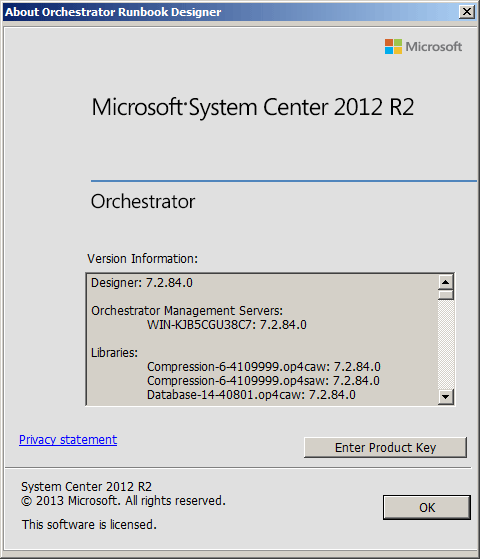Click the About Orchestrator Runbook Designer title bar

coord(231,12)
